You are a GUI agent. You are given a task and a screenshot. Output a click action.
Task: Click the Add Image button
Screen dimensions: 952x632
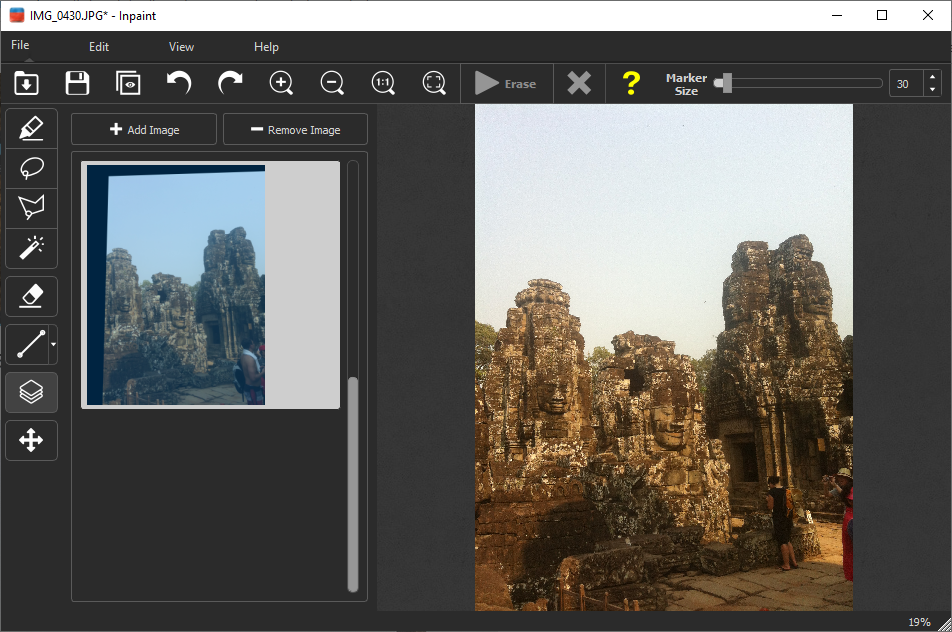[x=144, y=129]
